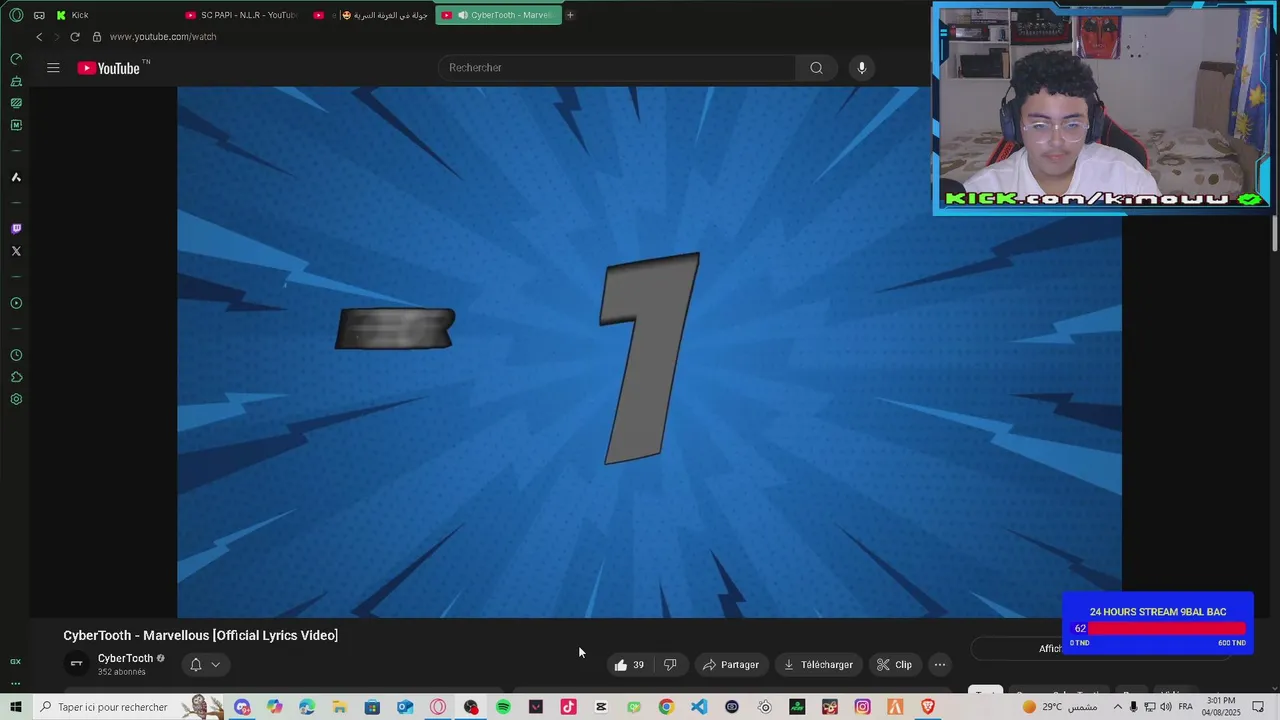Image resolution: width=1280 pixels, height=720 pixels.
Task: Open a new browser tab with the plus button
Action: (571, 15)
